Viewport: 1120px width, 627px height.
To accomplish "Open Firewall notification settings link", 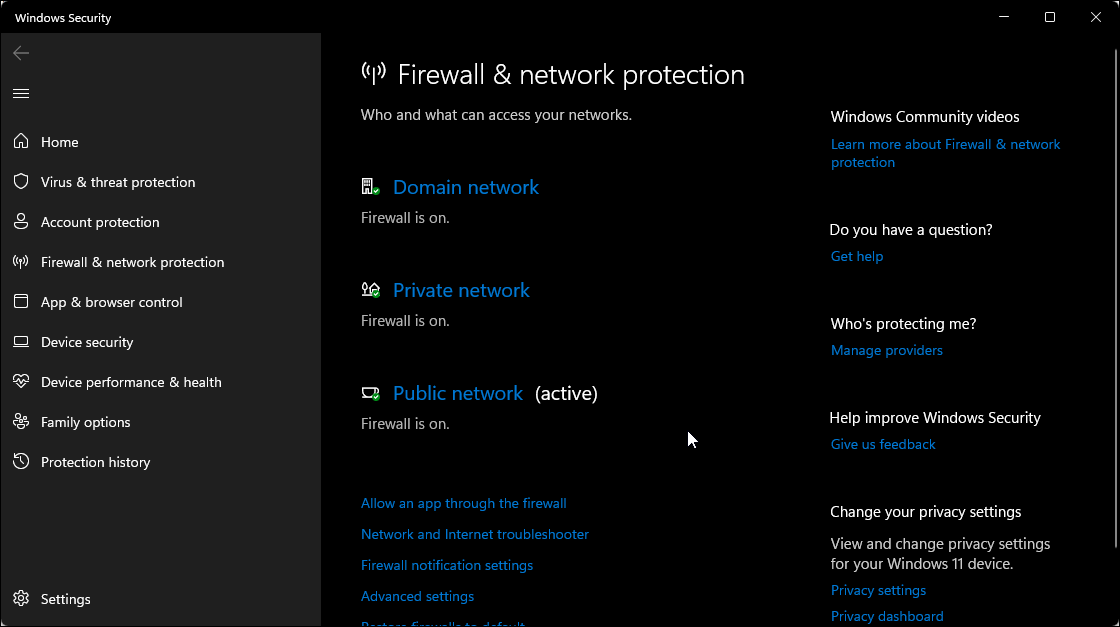I will [447, 566].
